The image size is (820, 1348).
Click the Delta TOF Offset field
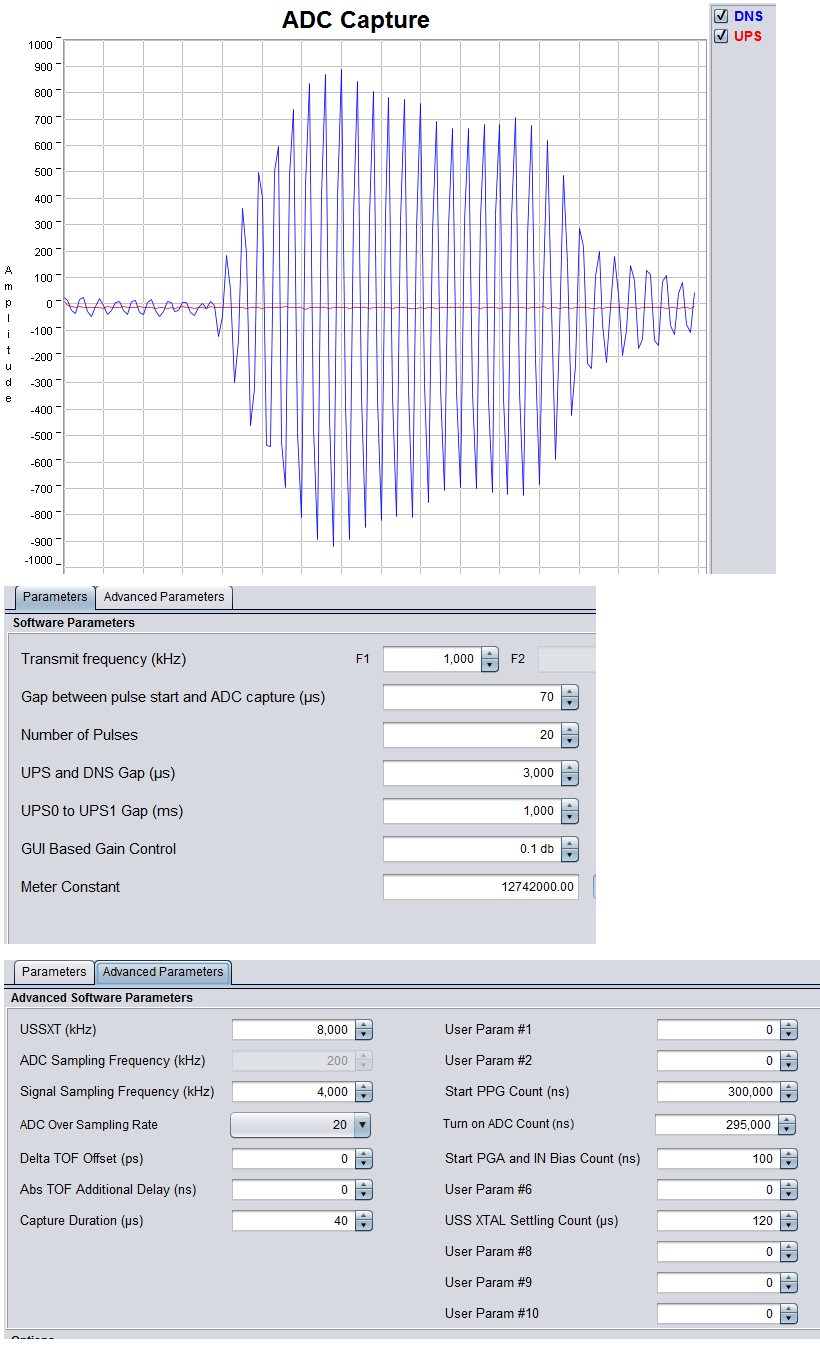point(293,1159)
